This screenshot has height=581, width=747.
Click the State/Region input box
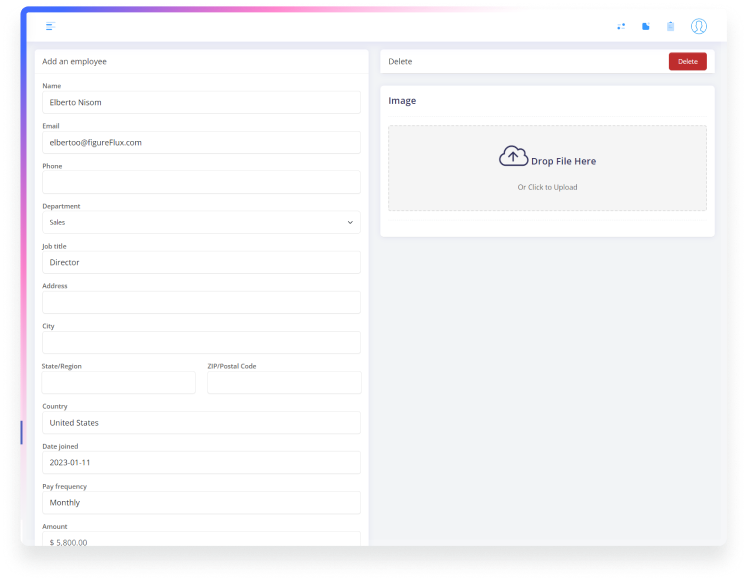point(119,382)
